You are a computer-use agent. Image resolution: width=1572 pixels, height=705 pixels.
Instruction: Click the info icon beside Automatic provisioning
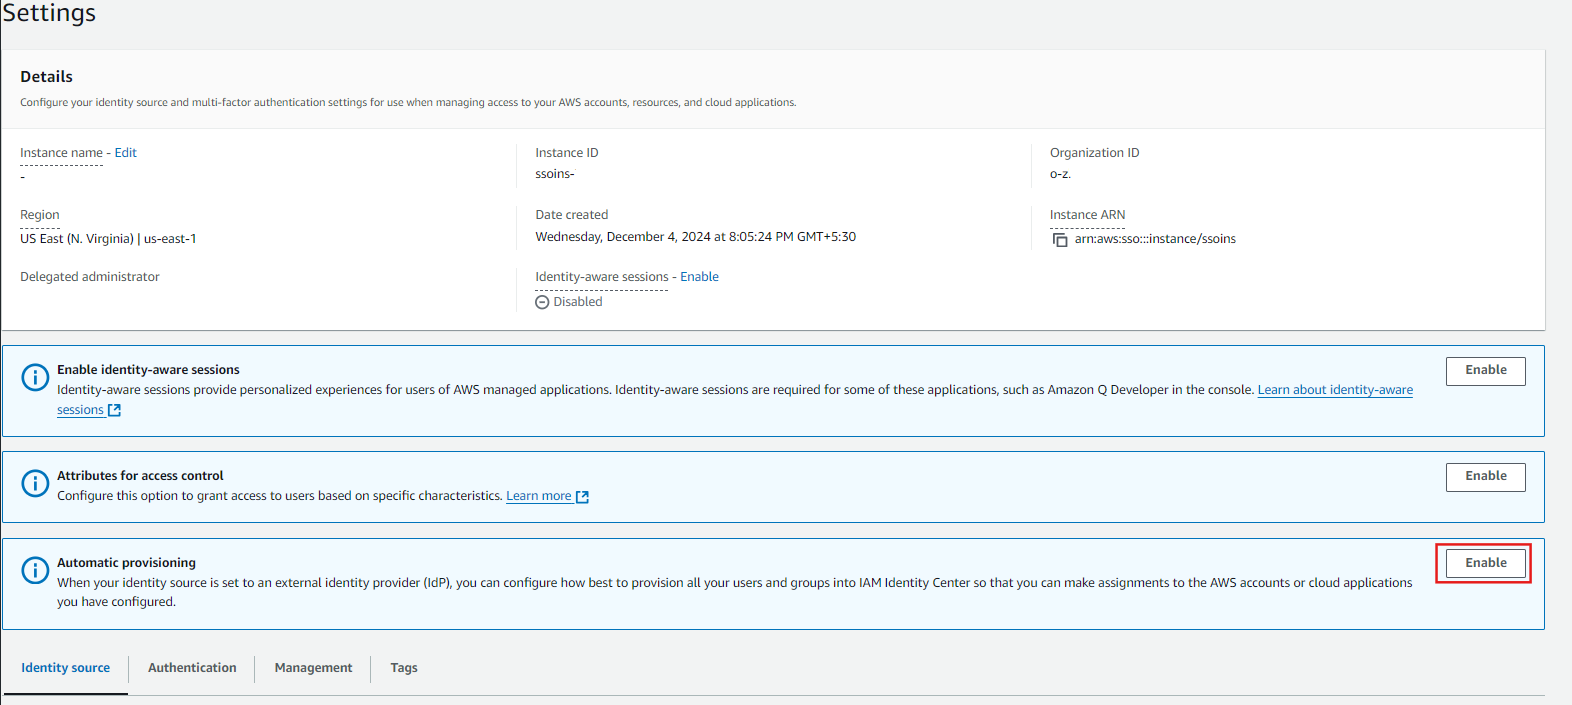(35, 570)
